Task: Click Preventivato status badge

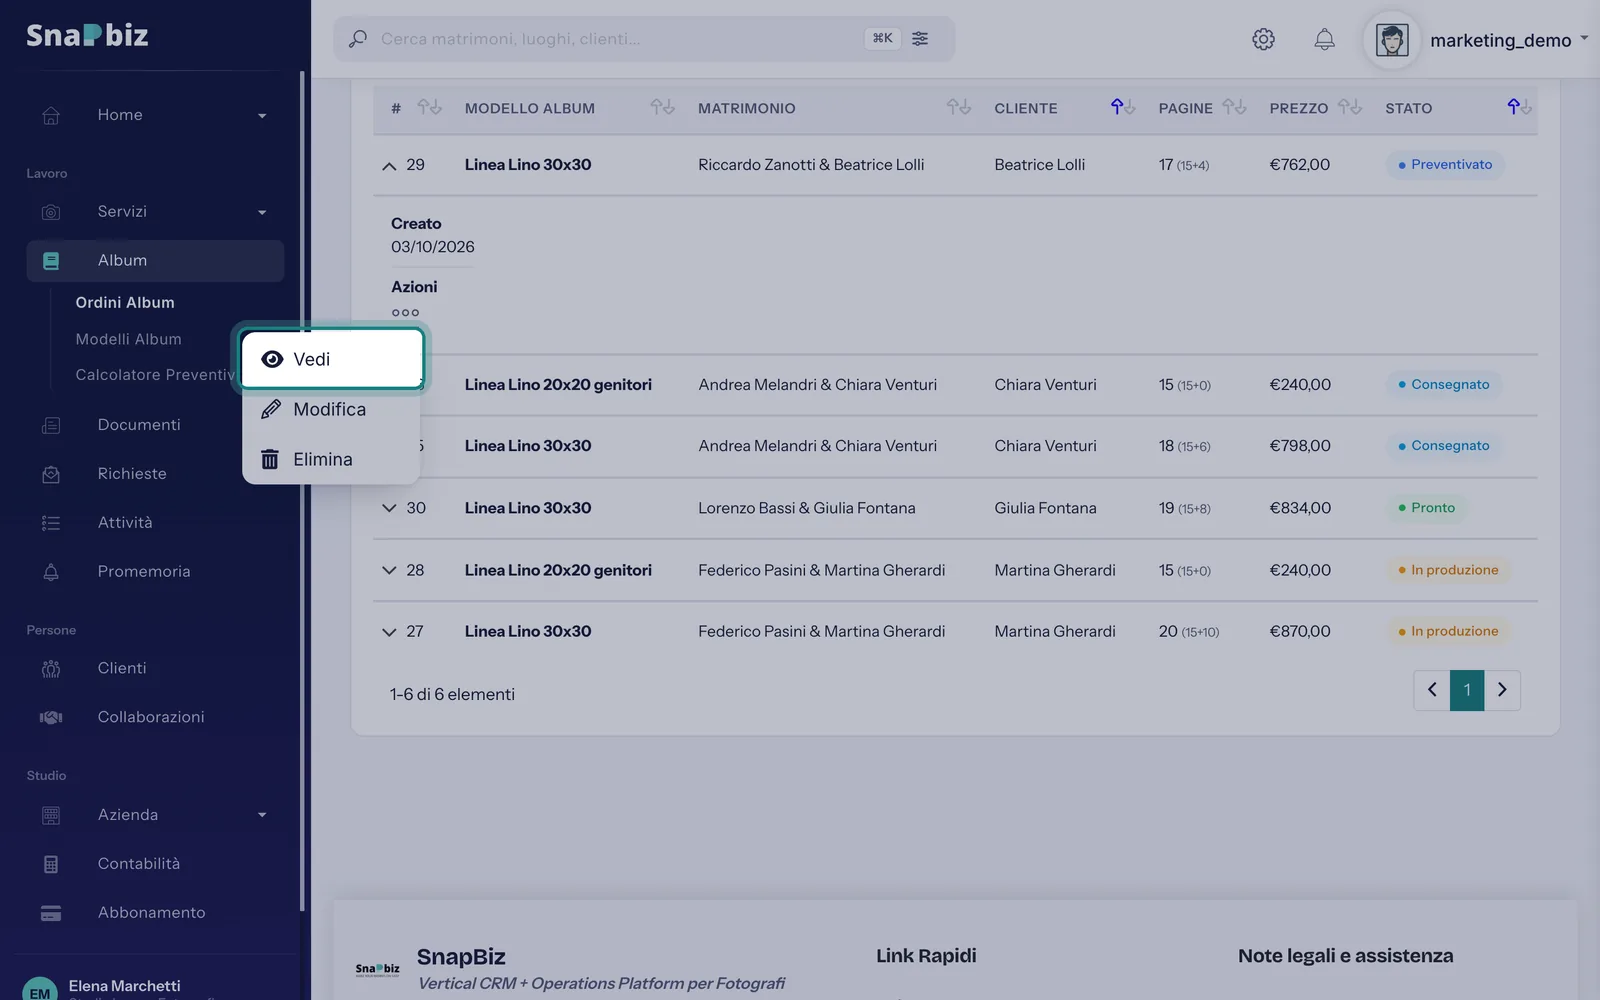Action: click(1445, 165)
